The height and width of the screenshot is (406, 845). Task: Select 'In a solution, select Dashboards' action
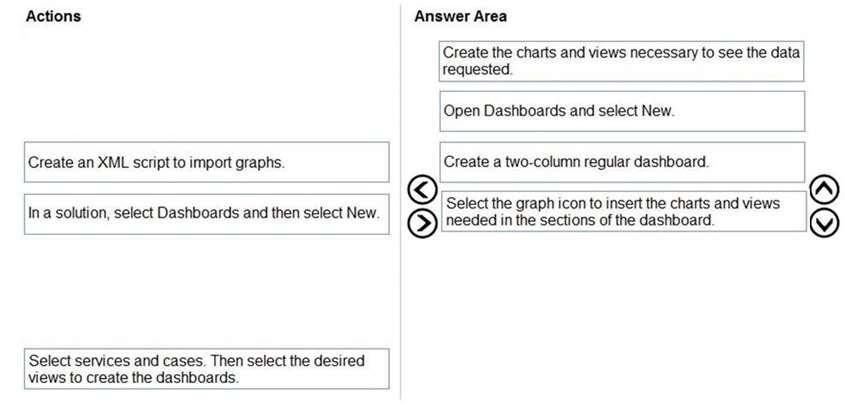click(x=206, y=214)
